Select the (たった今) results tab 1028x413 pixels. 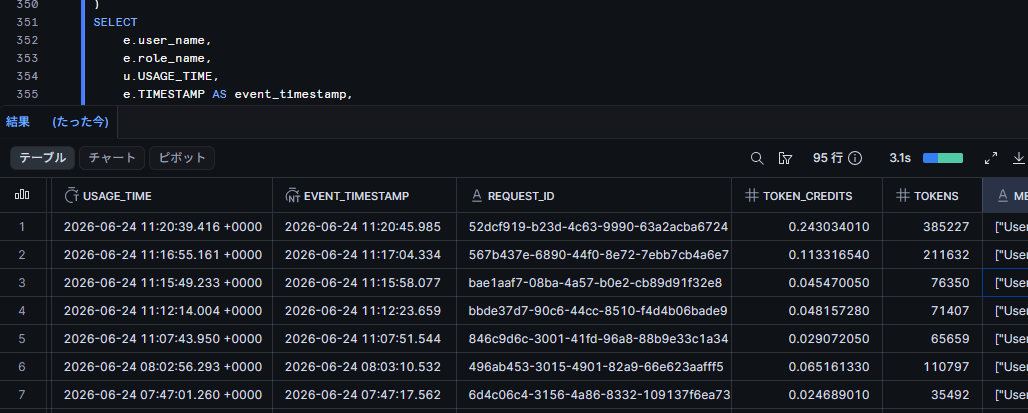(80, 122)
